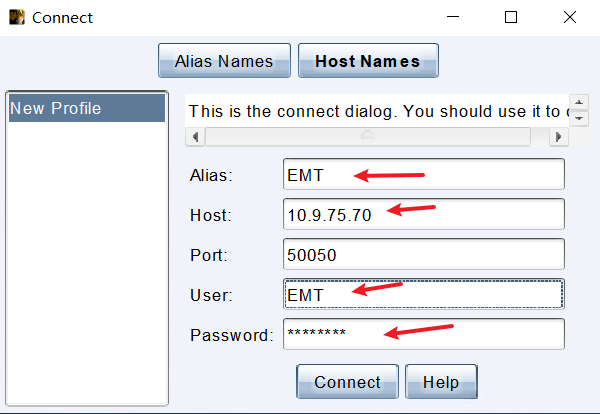Image resolution: width=600 pixels, height=414 pixels.
Task: Click the vertical scroll down arrow
Action: click(580, 118)
